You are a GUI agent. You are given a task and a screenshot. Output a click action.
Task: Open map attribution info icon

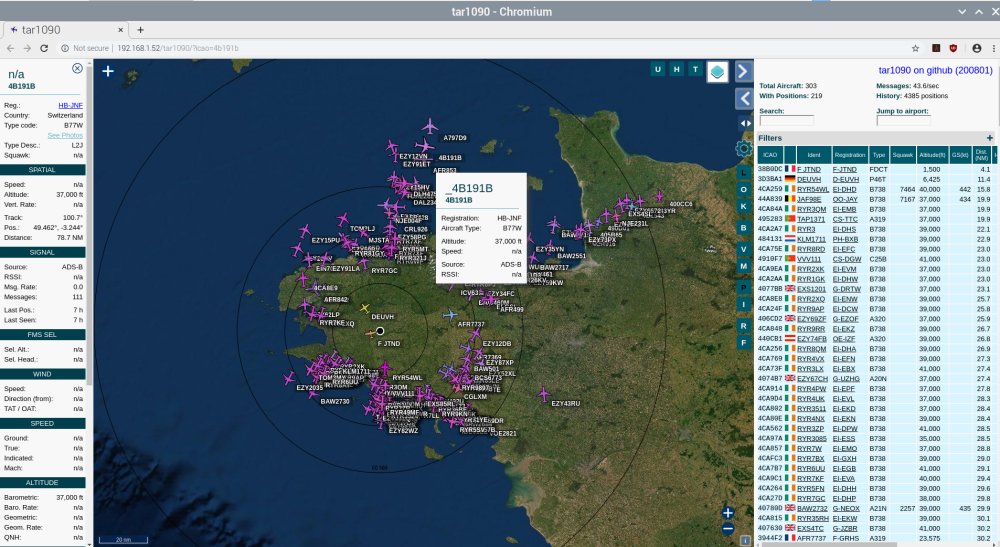tap(745, 540)
